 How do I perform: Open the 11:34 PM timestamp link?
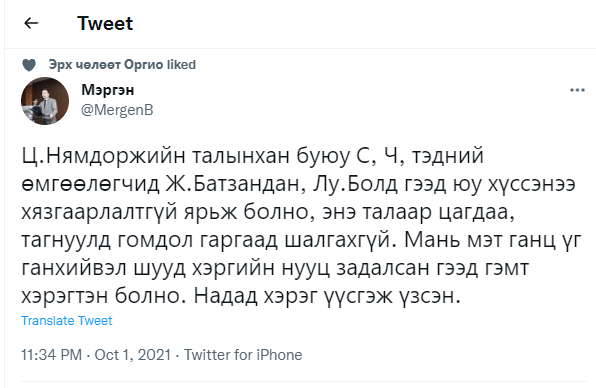(52, 355)
